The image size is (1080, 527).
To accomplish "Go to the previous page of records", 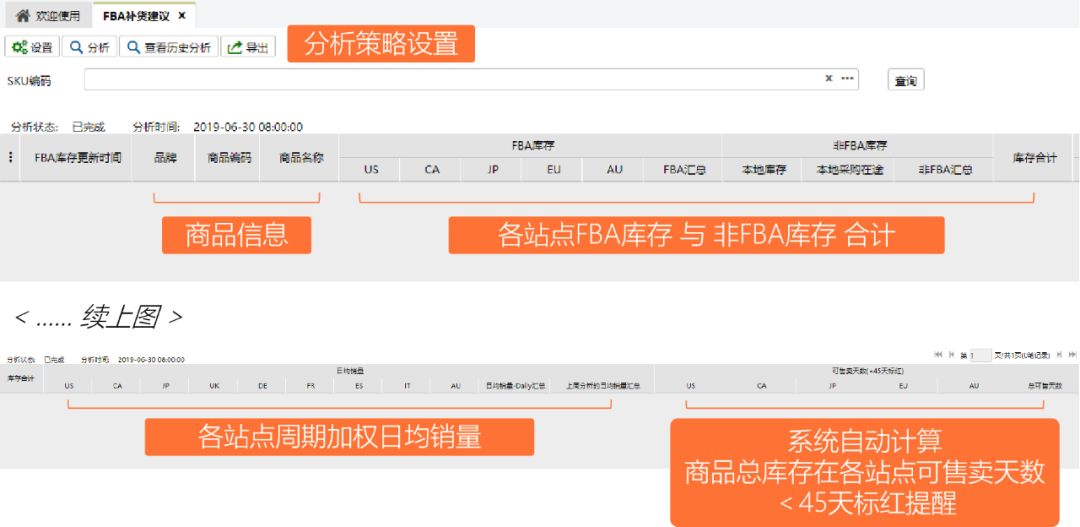I will tap(952, 355).
